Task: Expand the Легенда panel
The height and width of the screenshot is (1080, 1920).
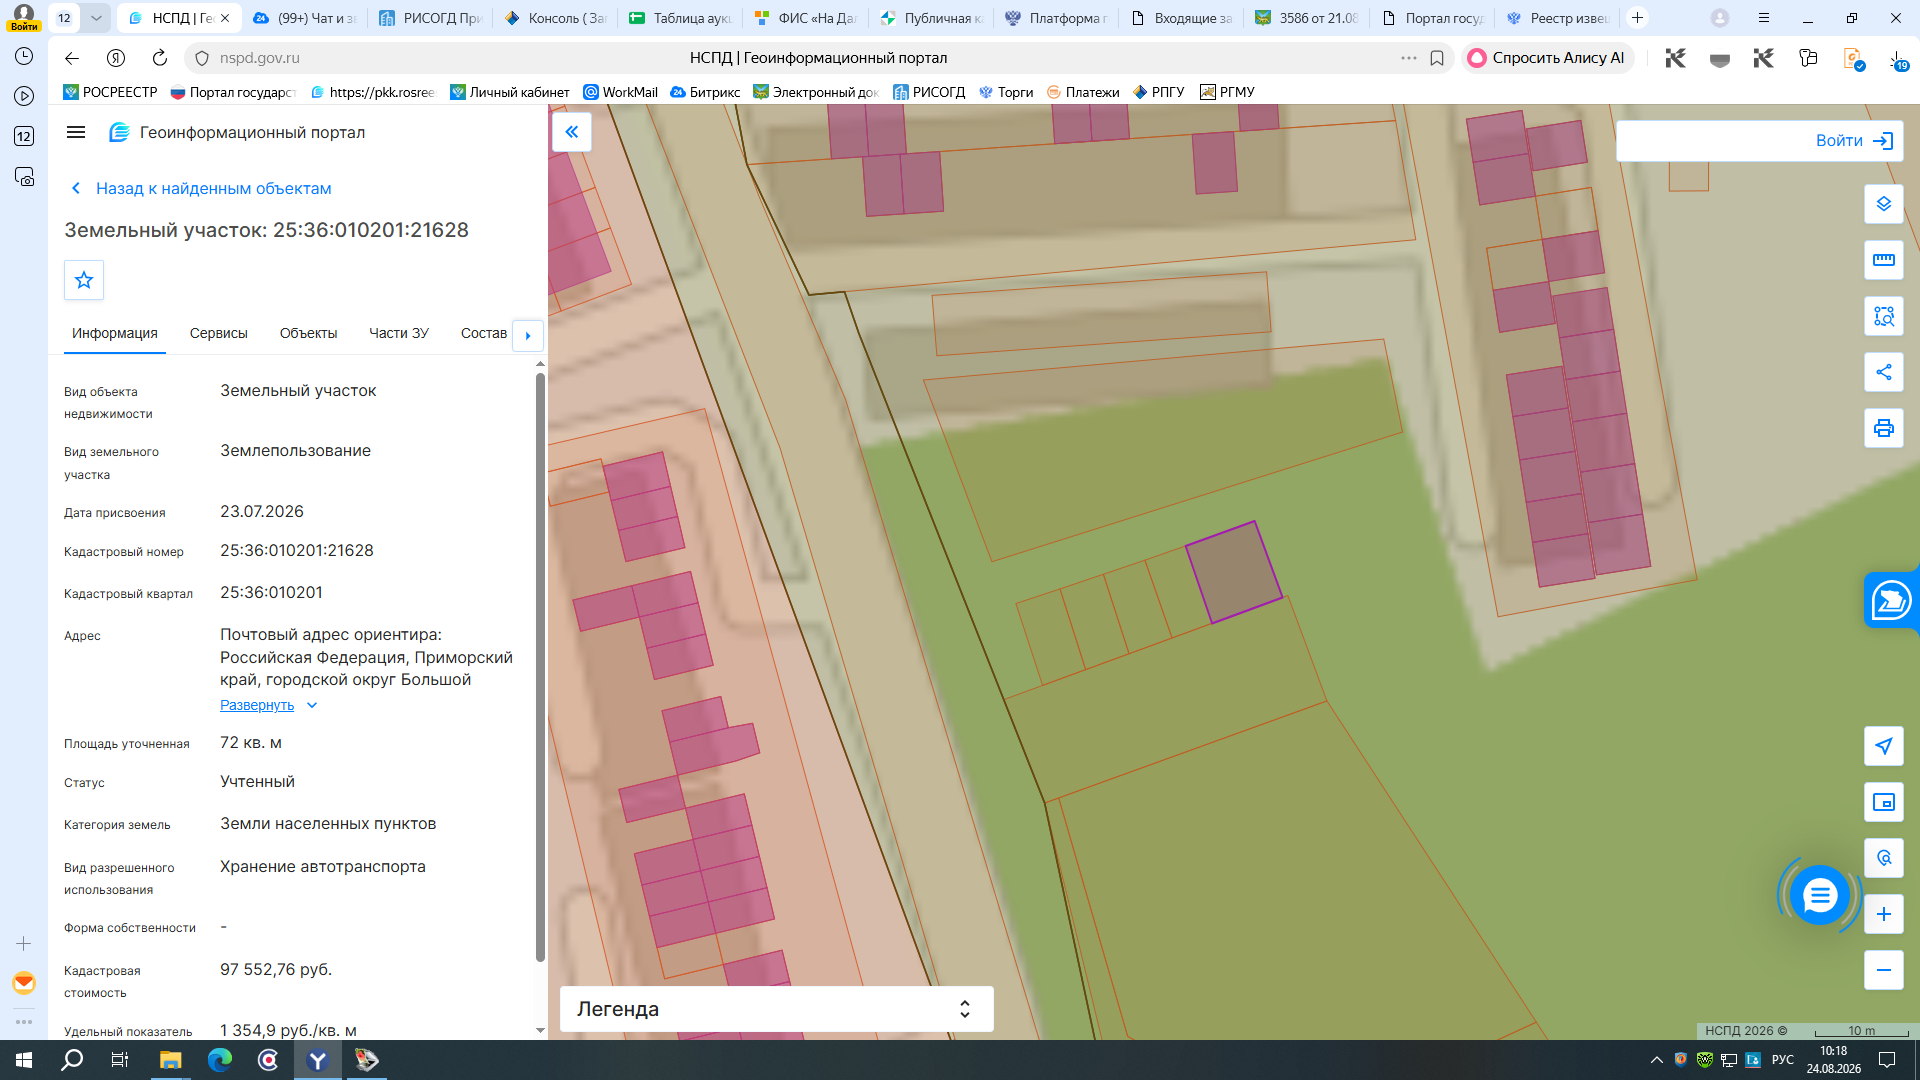Action: 777,1009
